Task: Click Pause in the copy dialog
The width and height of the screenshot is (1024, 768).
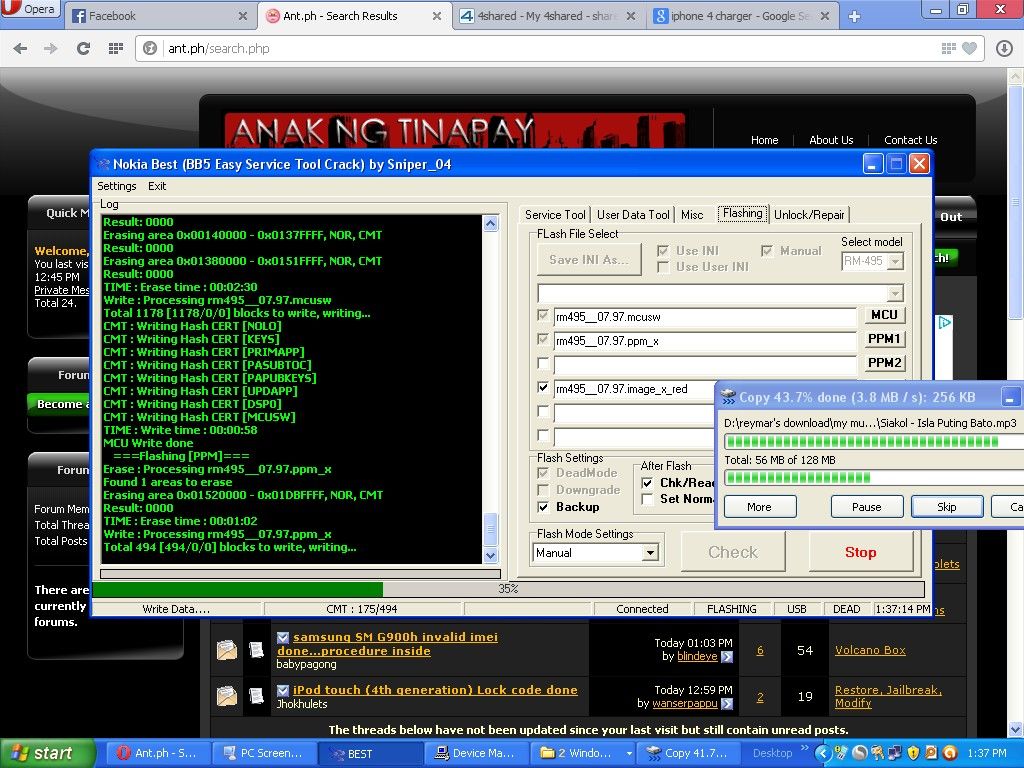Action: click(x=866, y=507)
